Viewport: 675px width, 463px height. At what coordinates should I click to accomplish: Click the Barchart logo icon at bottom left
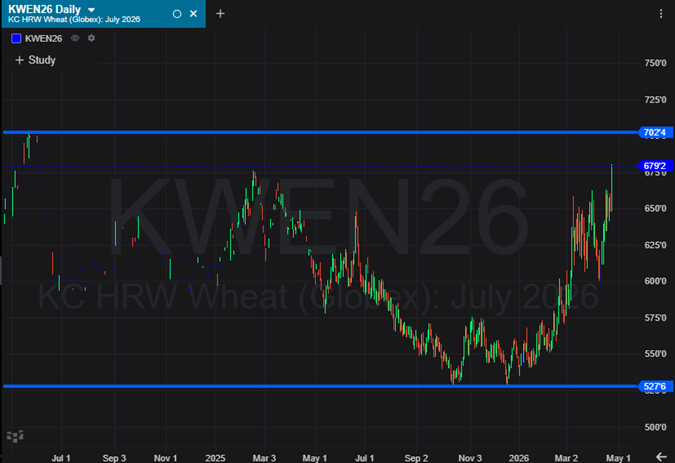point(15,436)
